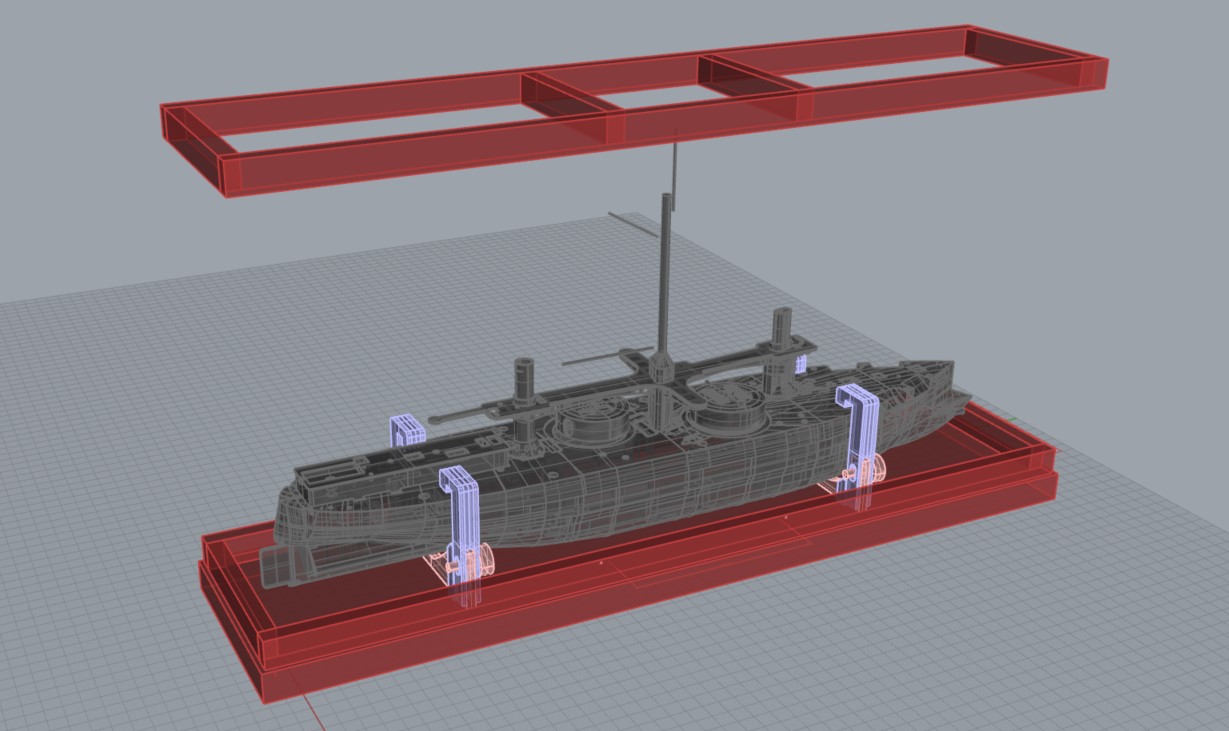
Task: Select the ship's left funnel
Action: [524, 385]
